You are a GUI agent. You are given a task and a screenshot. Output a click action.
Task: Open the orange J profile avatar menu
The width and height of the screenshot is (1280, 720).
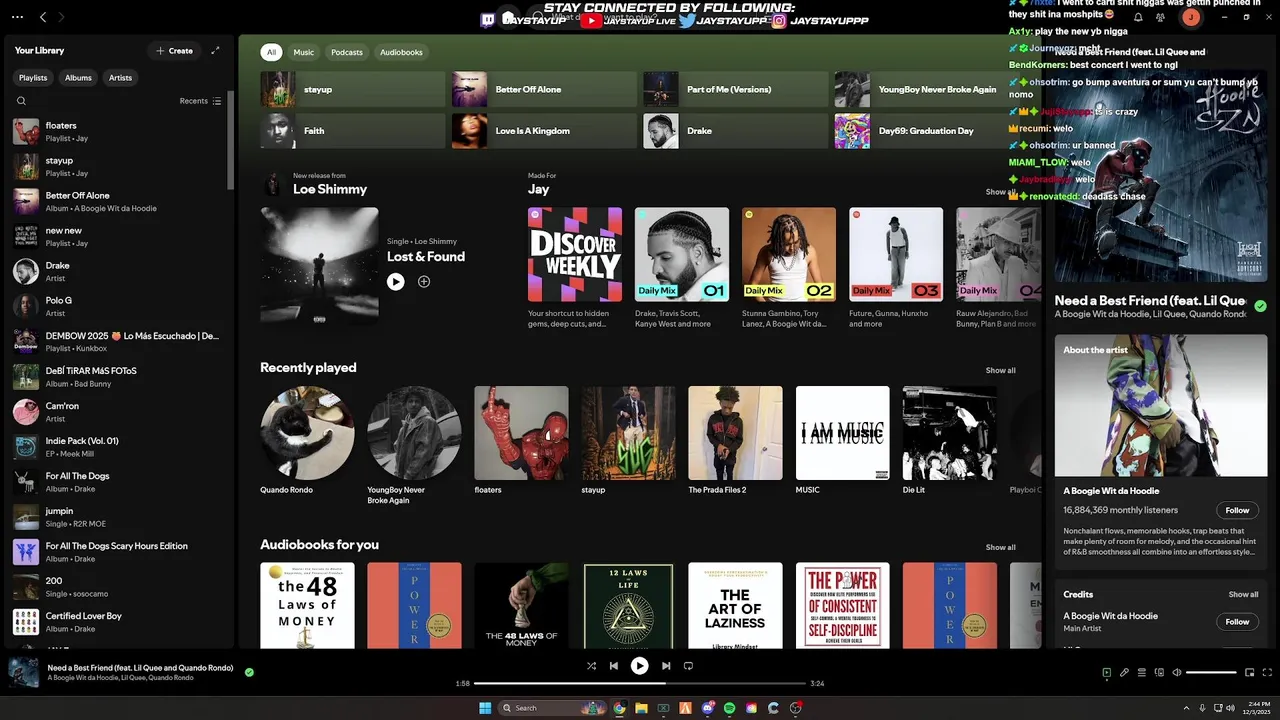[x=1190, y=17]
